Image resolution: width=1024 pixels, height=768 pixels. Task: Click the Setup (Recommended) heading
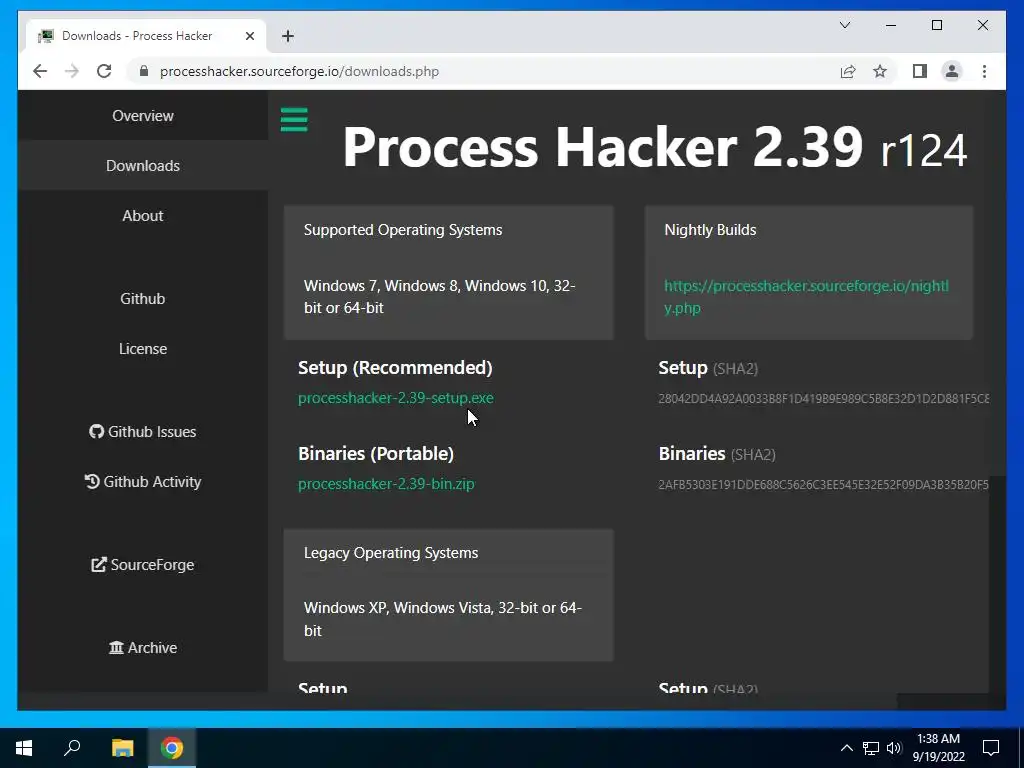tap(395, 368)
